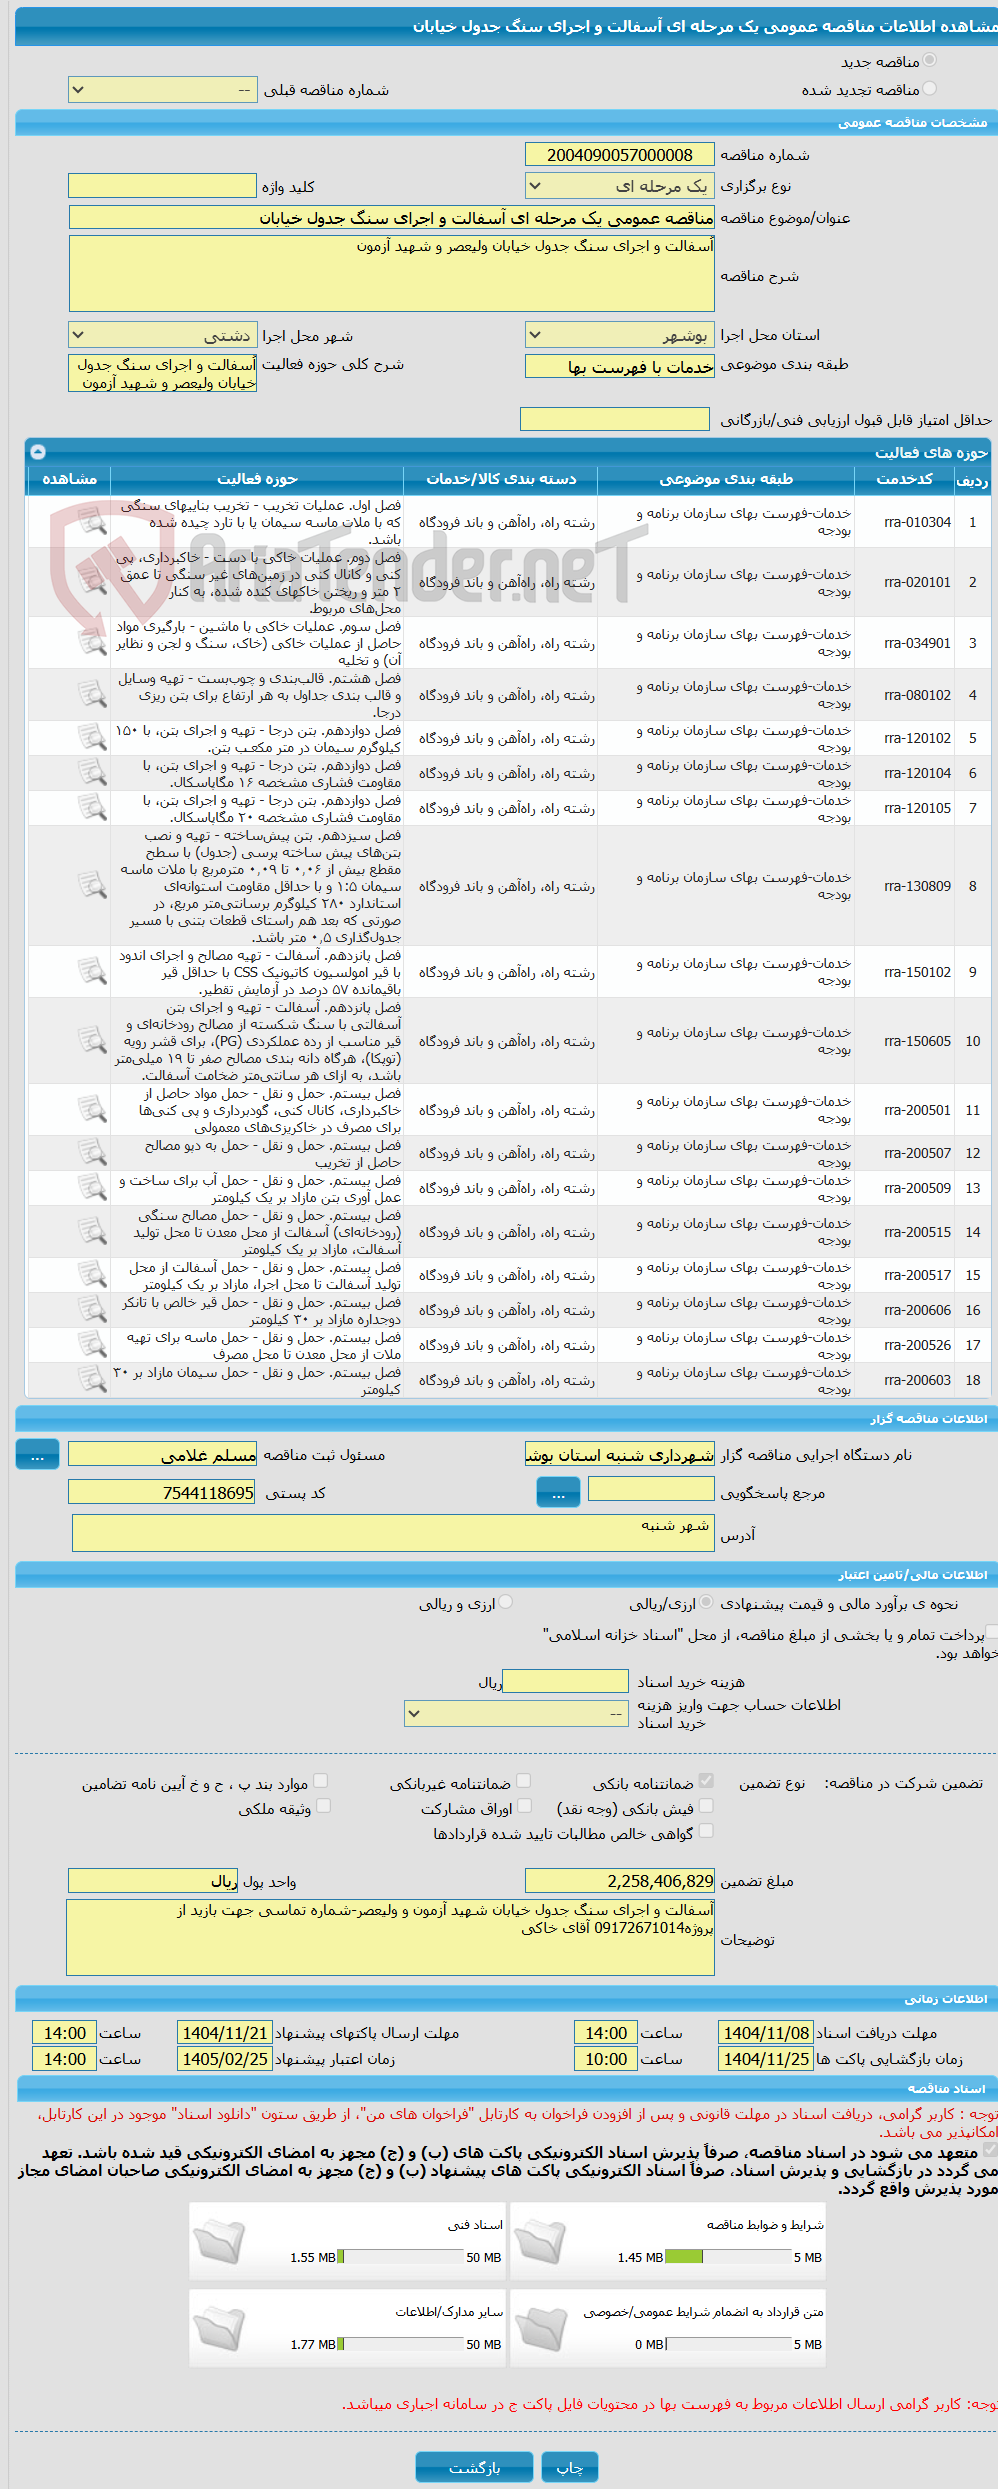Click کد پستی field
This screenshot has height=2489, width=998.
(162, 1493)
